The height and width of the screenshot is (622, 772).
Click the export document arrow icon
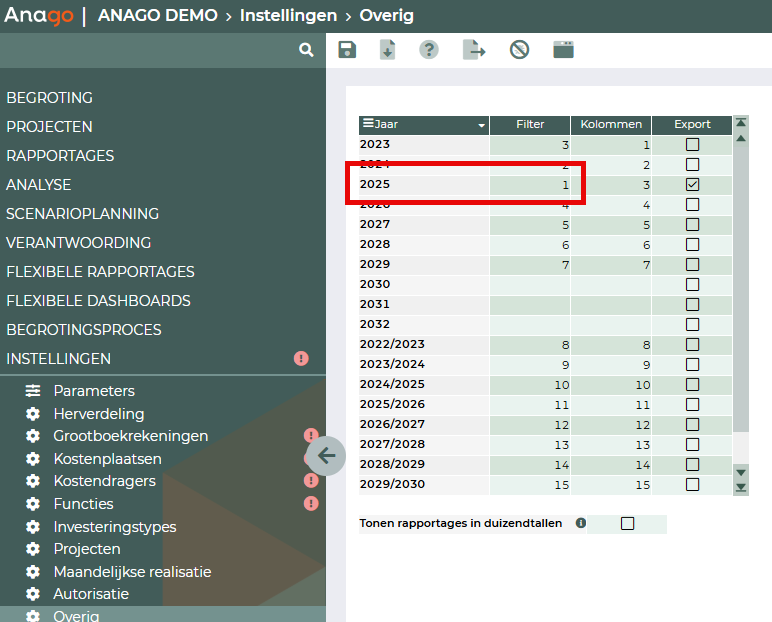[473, 50]
